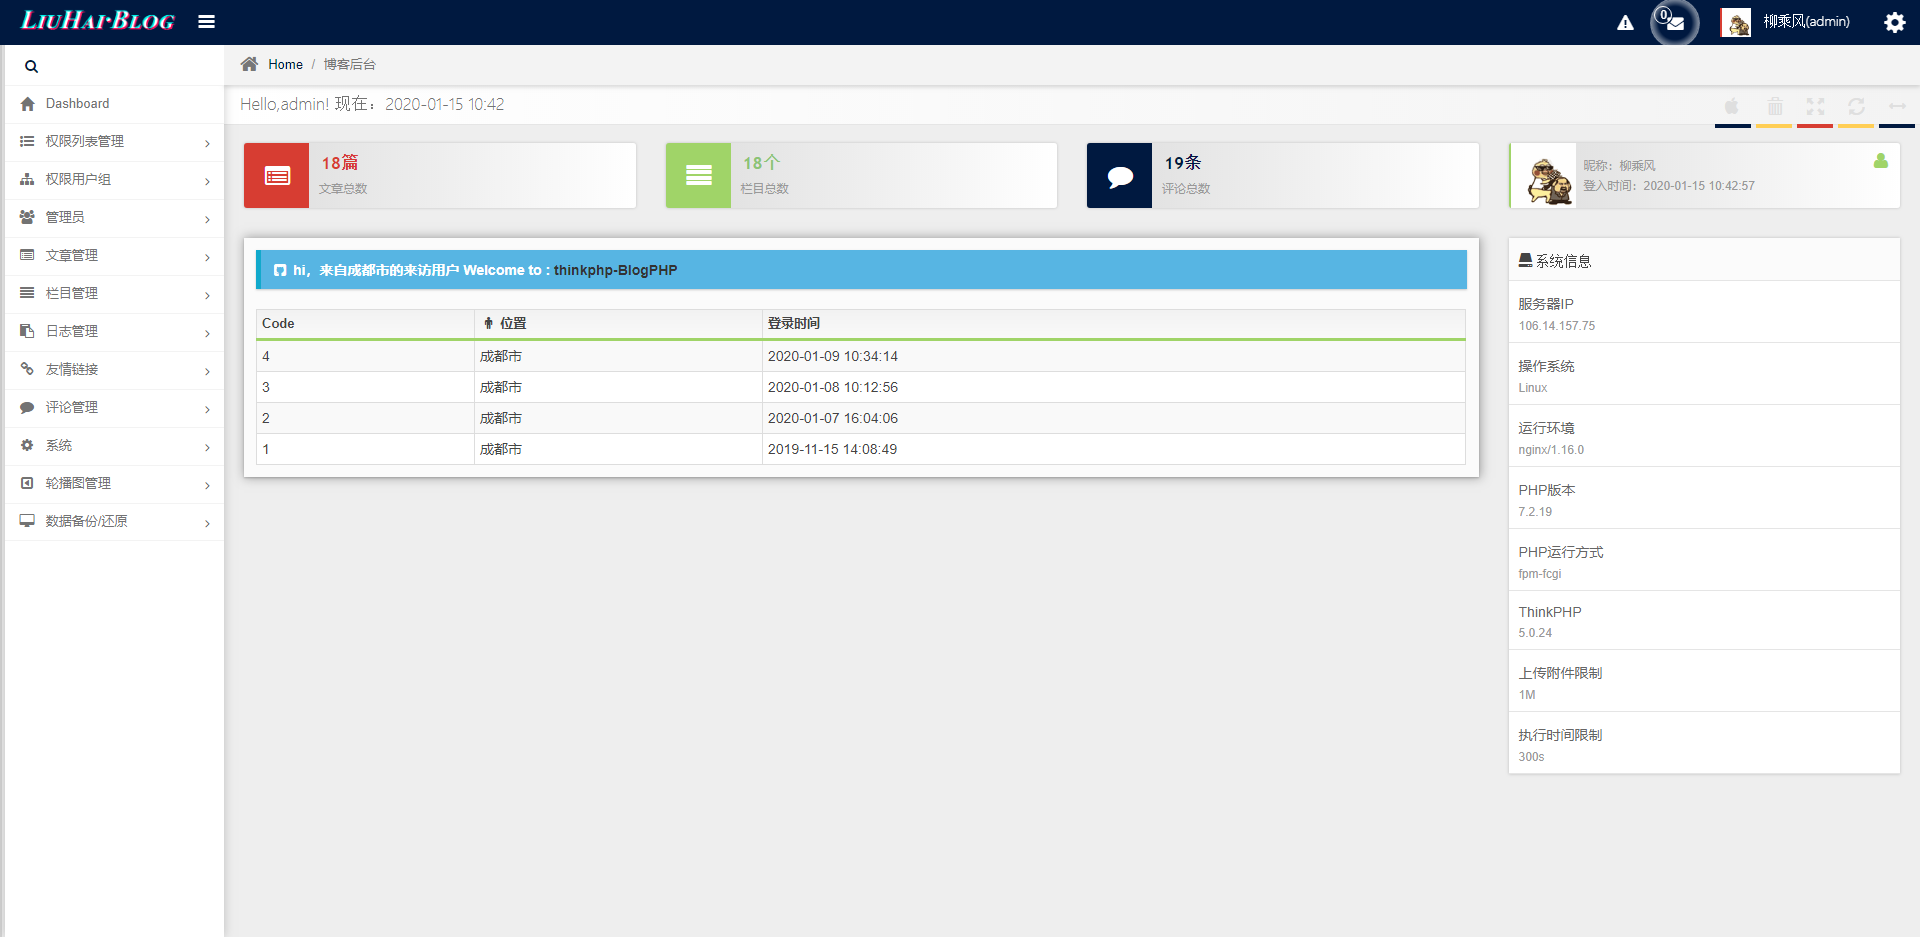Select login time 2019-11-15 14:08:49
The width and height of the screenshot is (1920, 937).
tap(833, 450)
